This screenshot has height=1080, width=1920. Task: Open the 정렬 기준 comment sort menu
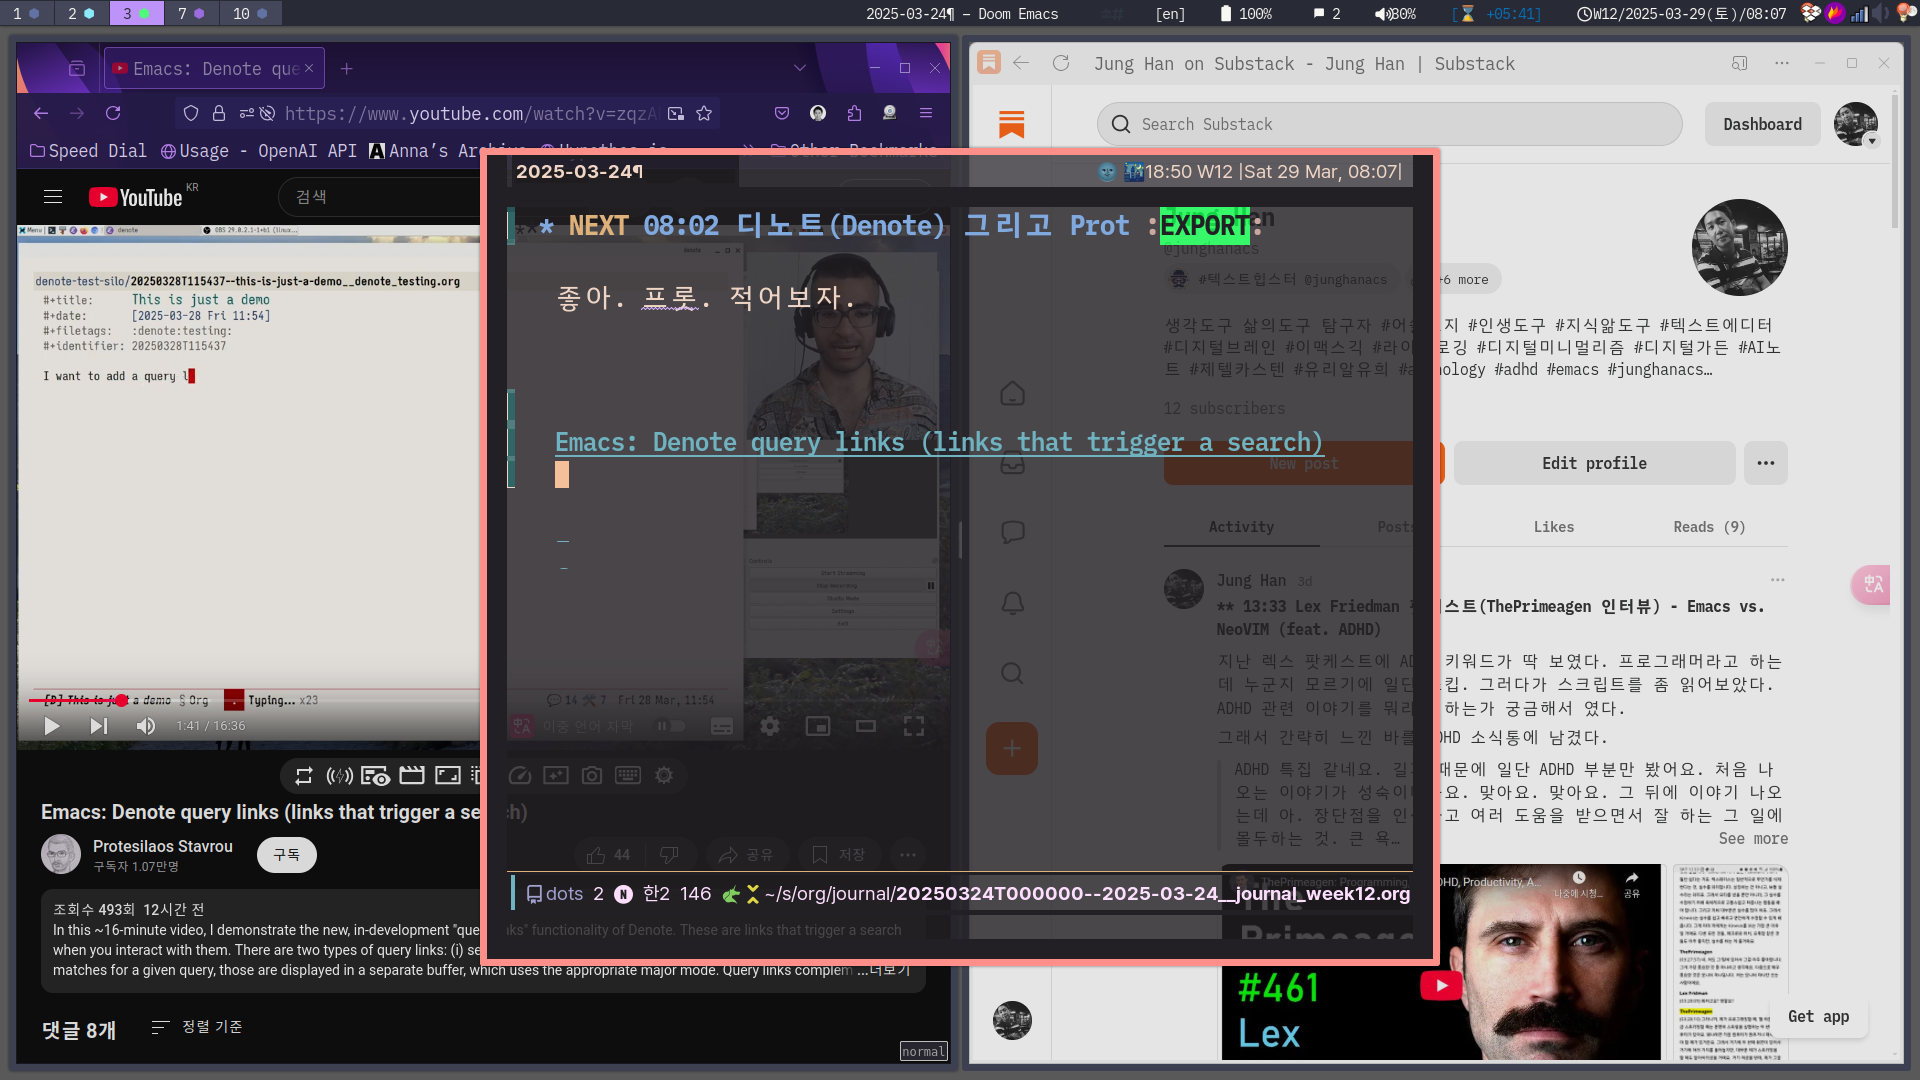coord(197,1027)
